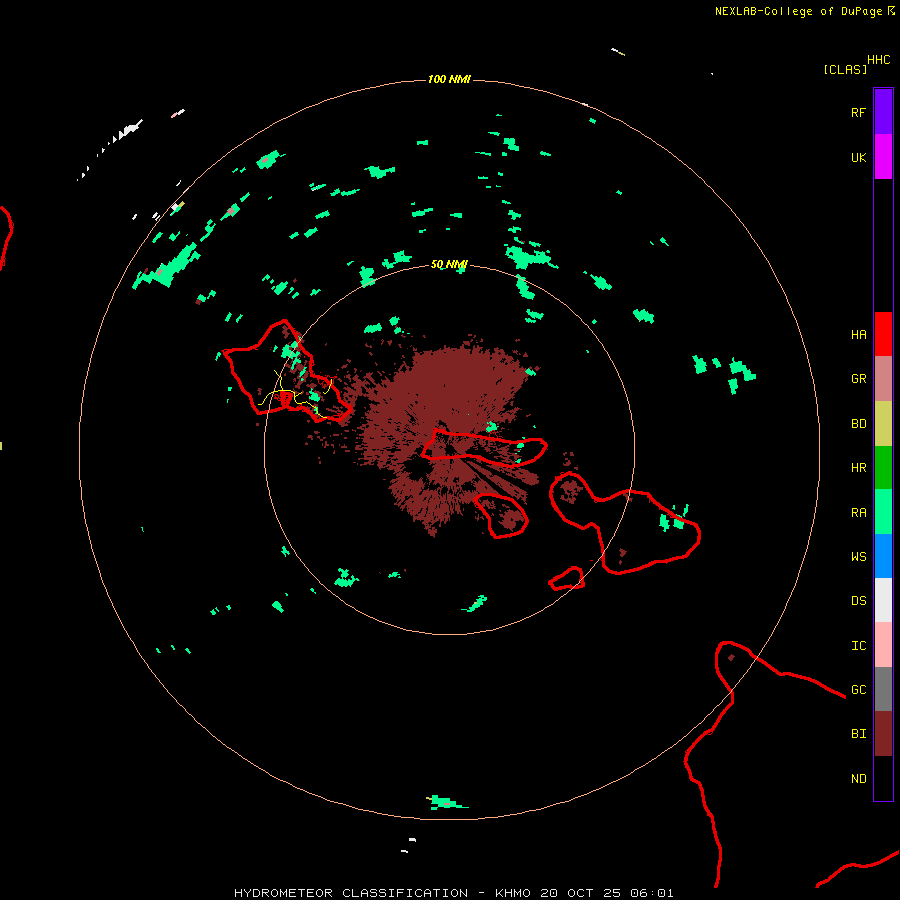Viewport: 900px width, 900px height.
Task: Click the IC pink legend swatch
Action: click(883, 645)
